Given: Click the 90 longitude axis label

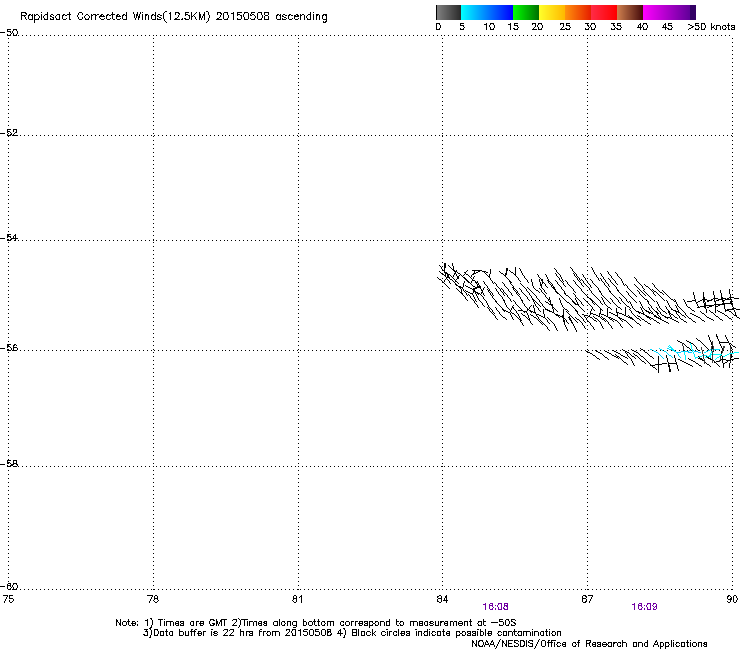Looking at the screenshot, I should 732,599.
